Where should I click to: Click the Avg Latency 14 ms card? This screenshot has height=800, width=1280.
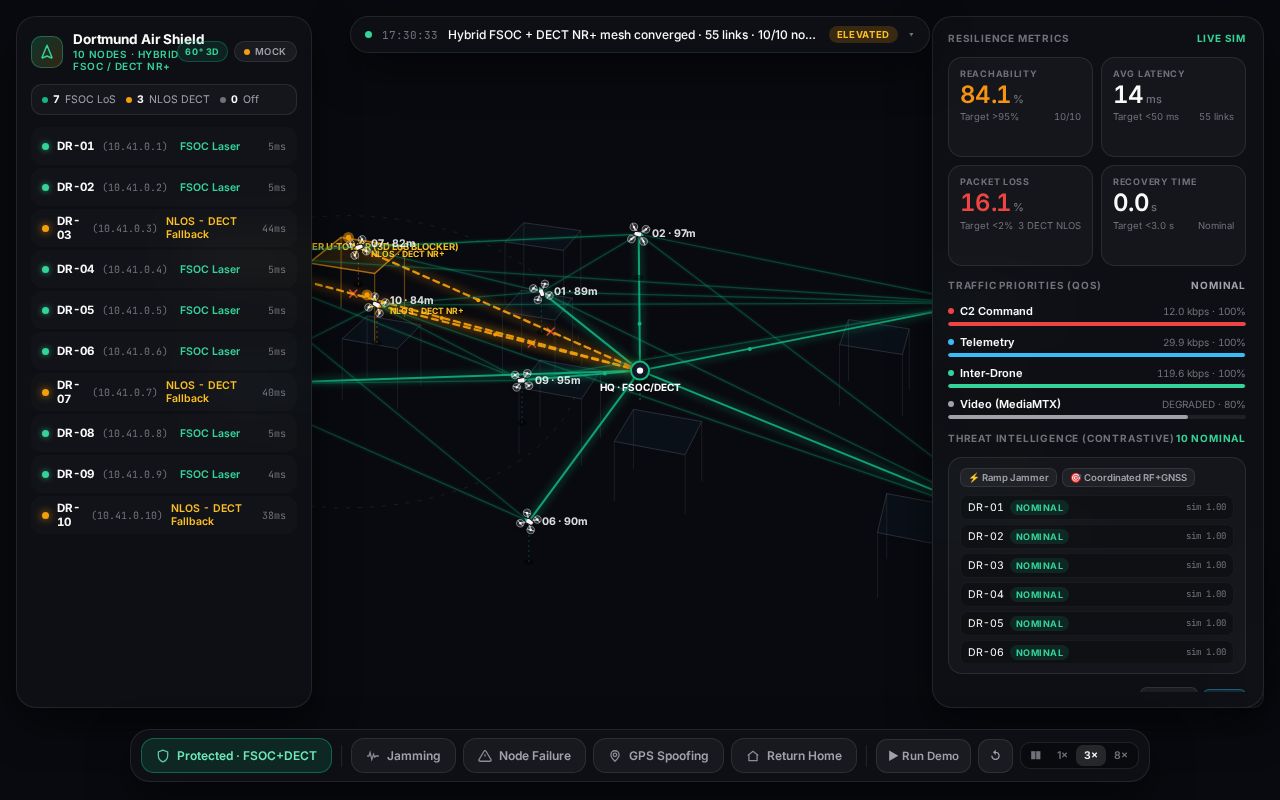(x=1173, y=107)
